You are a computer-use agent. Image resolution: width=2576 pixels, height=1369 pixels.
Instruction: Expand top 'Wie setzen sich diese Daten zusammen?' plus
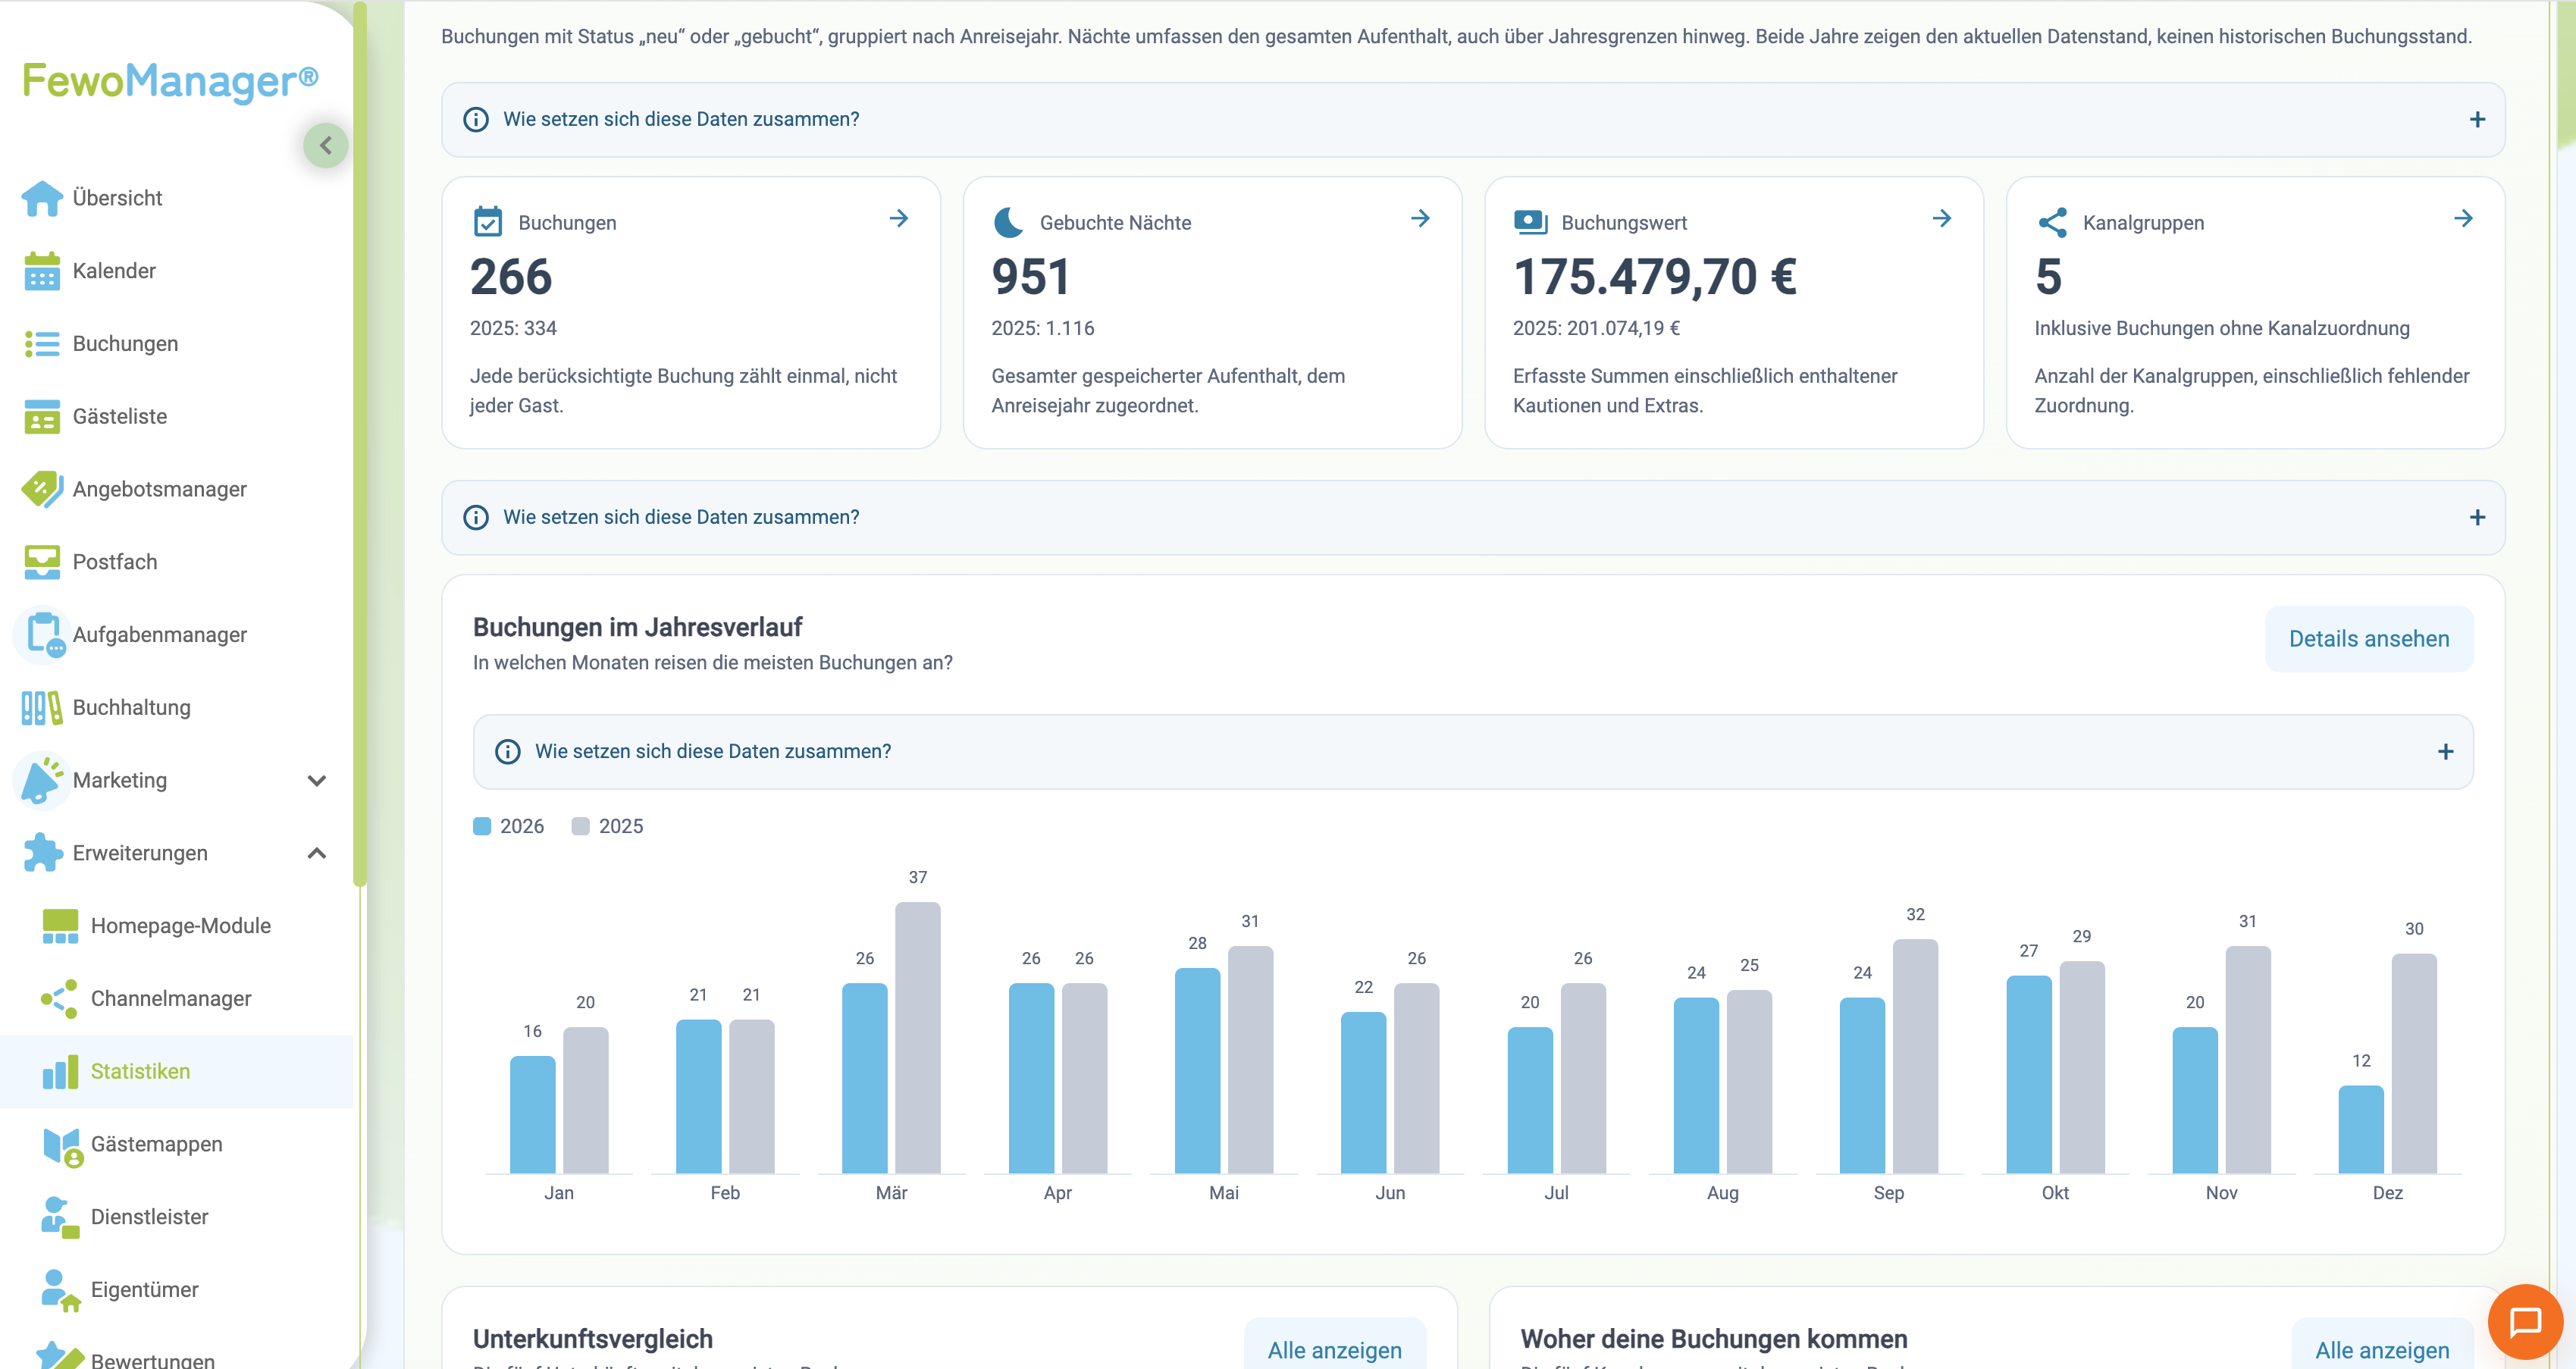pyautogui.click(x=2477, y=120)
